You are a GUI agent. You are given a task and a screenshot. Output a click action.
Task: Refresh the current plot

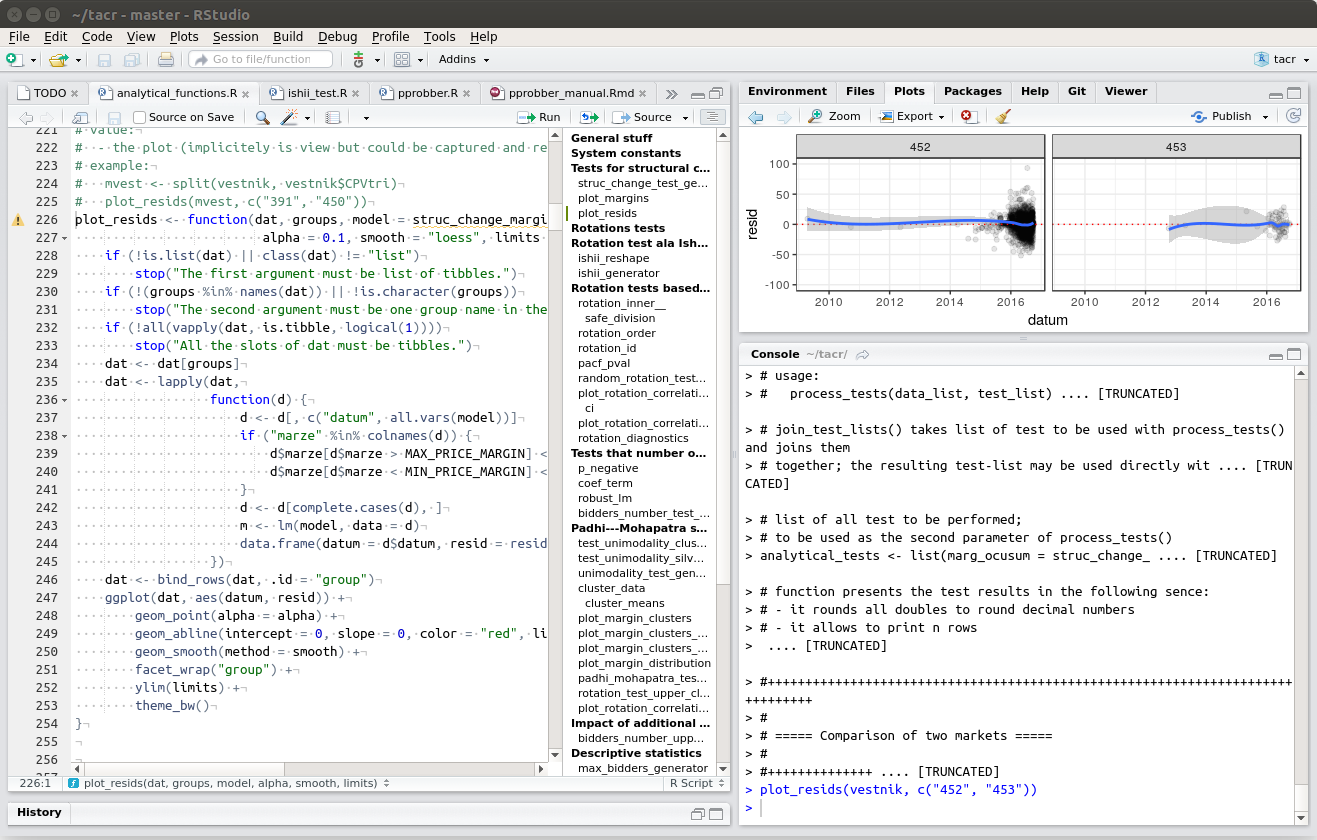(1294, 116)
